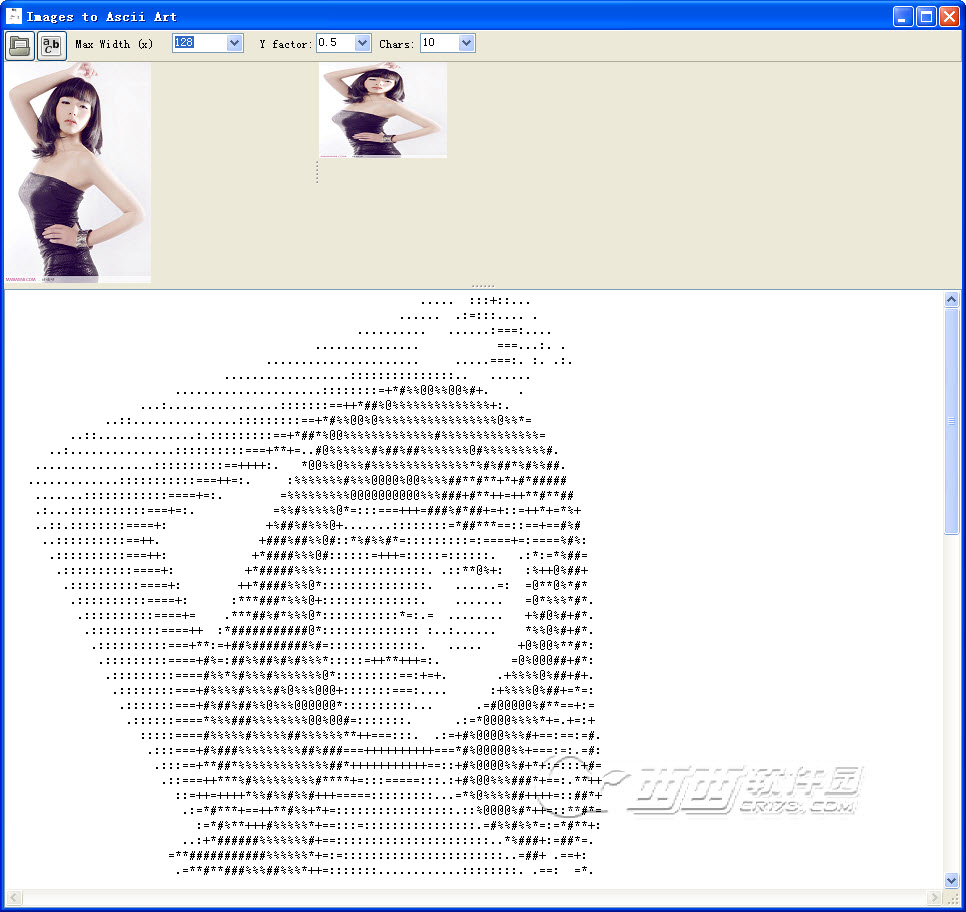This screenshot has width=966, height=912.
Task: Select the small resized image preview
Action: [x=383, y=110]
